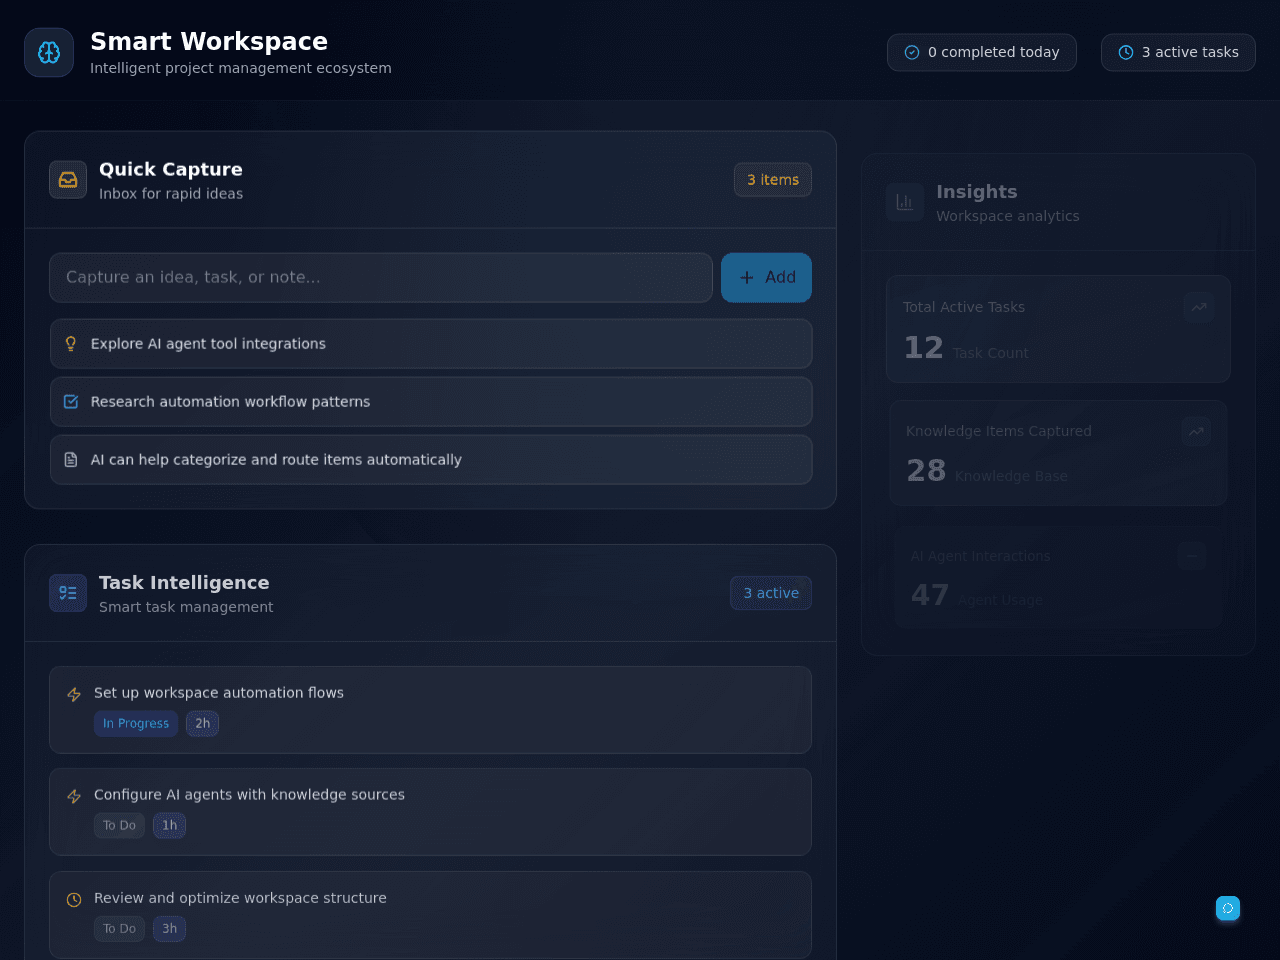Screen dimensions: 1280x960
Task: Click the Smart Workspace title
Action: coord(209,42)
